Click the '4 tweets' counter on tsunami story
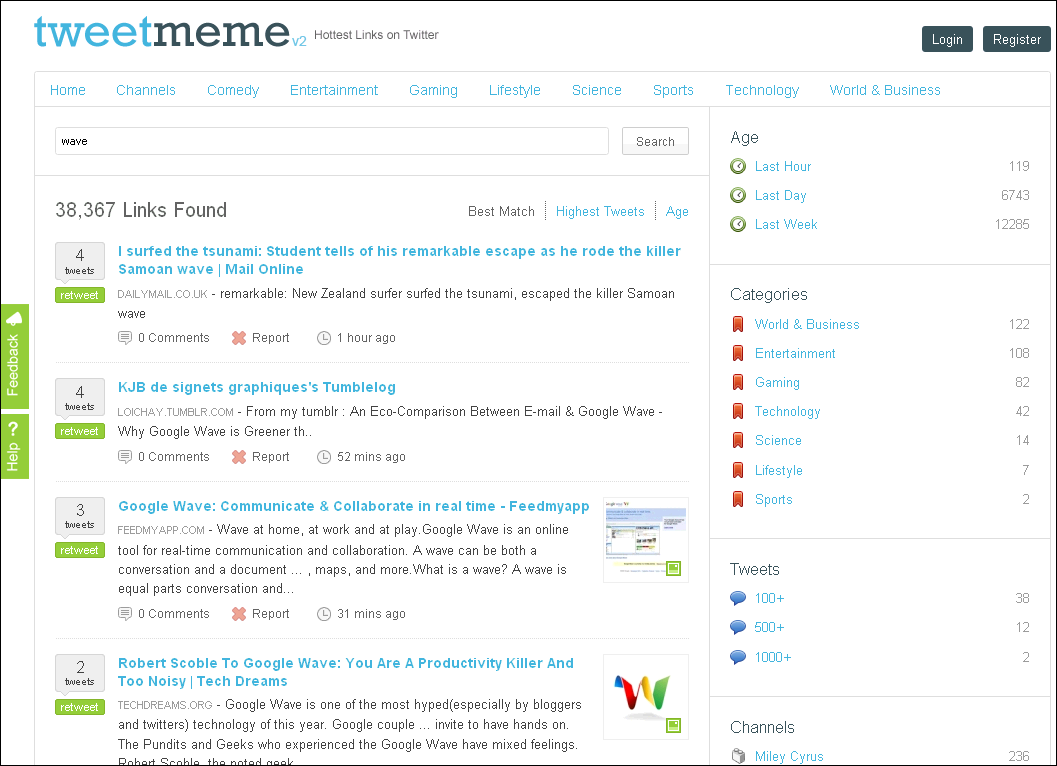1057x766 pixels. [x=80, y=262]
